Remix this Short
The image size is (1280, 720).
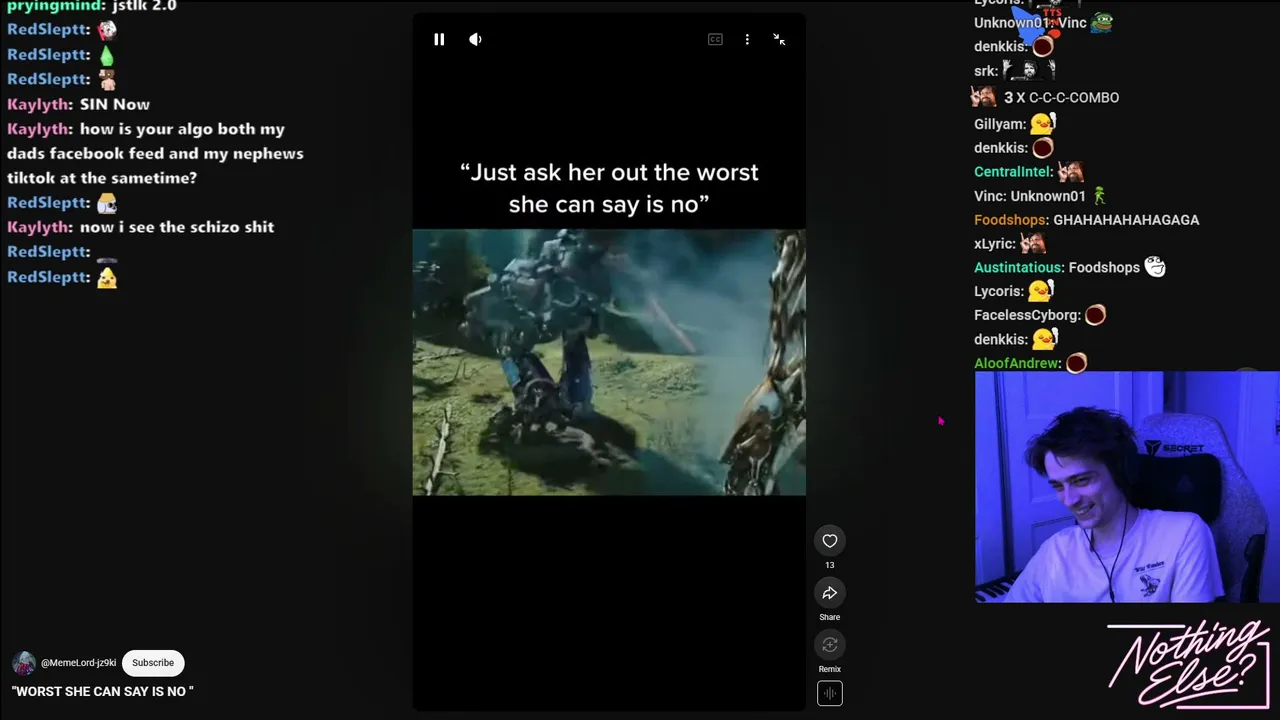pyautogui.click(x=830, y=645)
